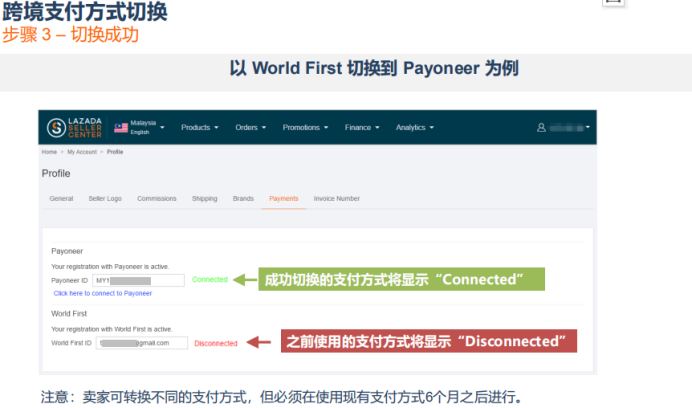Select Profile in the breadcrumb
692x408 pixels.
pos(115,152)
